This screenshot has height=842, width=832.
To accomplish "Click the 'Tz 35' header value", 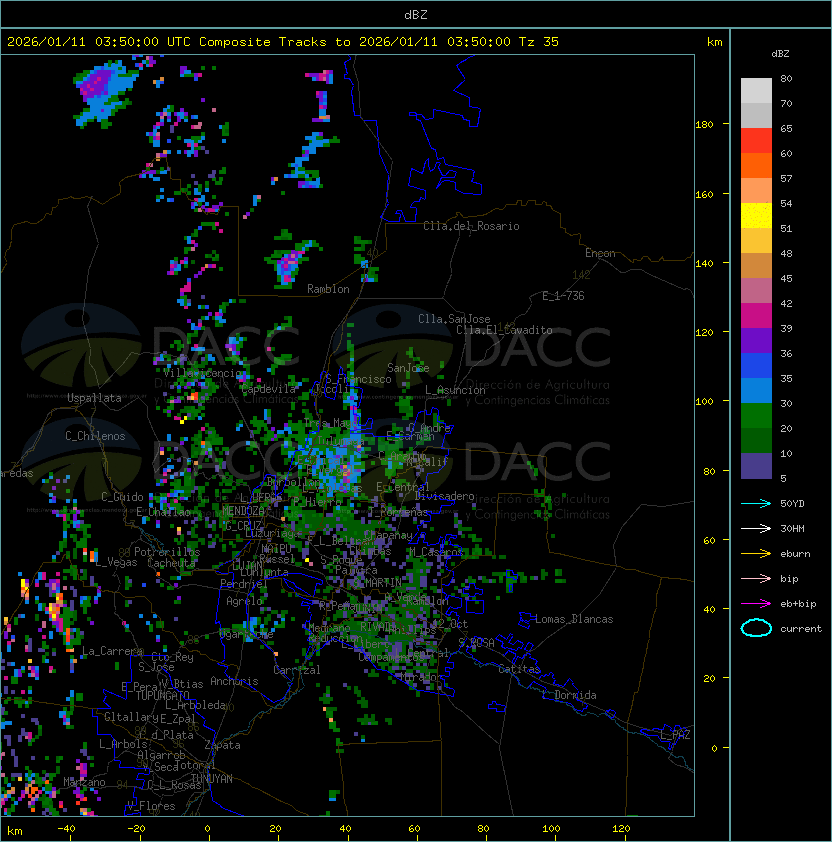I will (539, 42).
